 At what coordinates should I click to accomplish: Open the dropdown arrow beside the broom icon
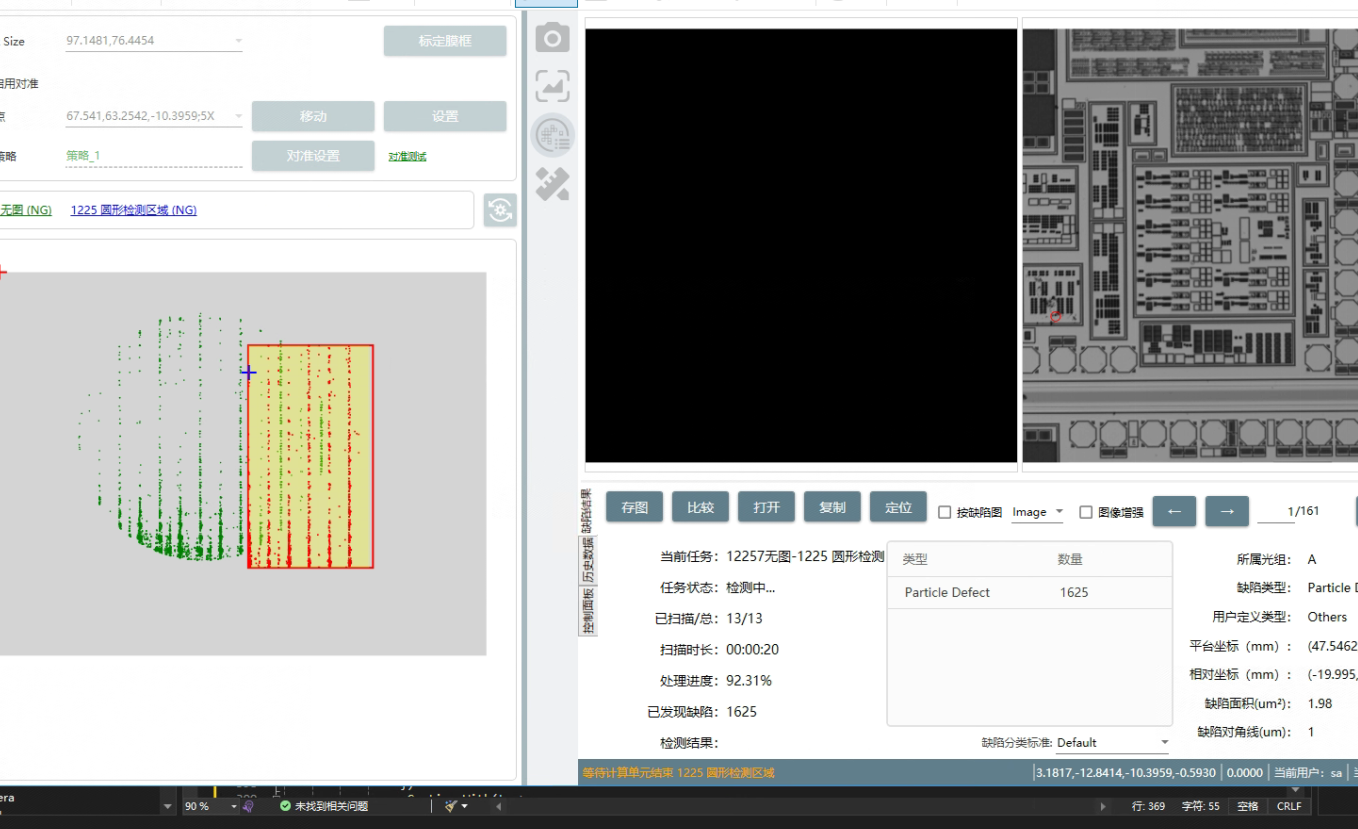pos(464,806)
